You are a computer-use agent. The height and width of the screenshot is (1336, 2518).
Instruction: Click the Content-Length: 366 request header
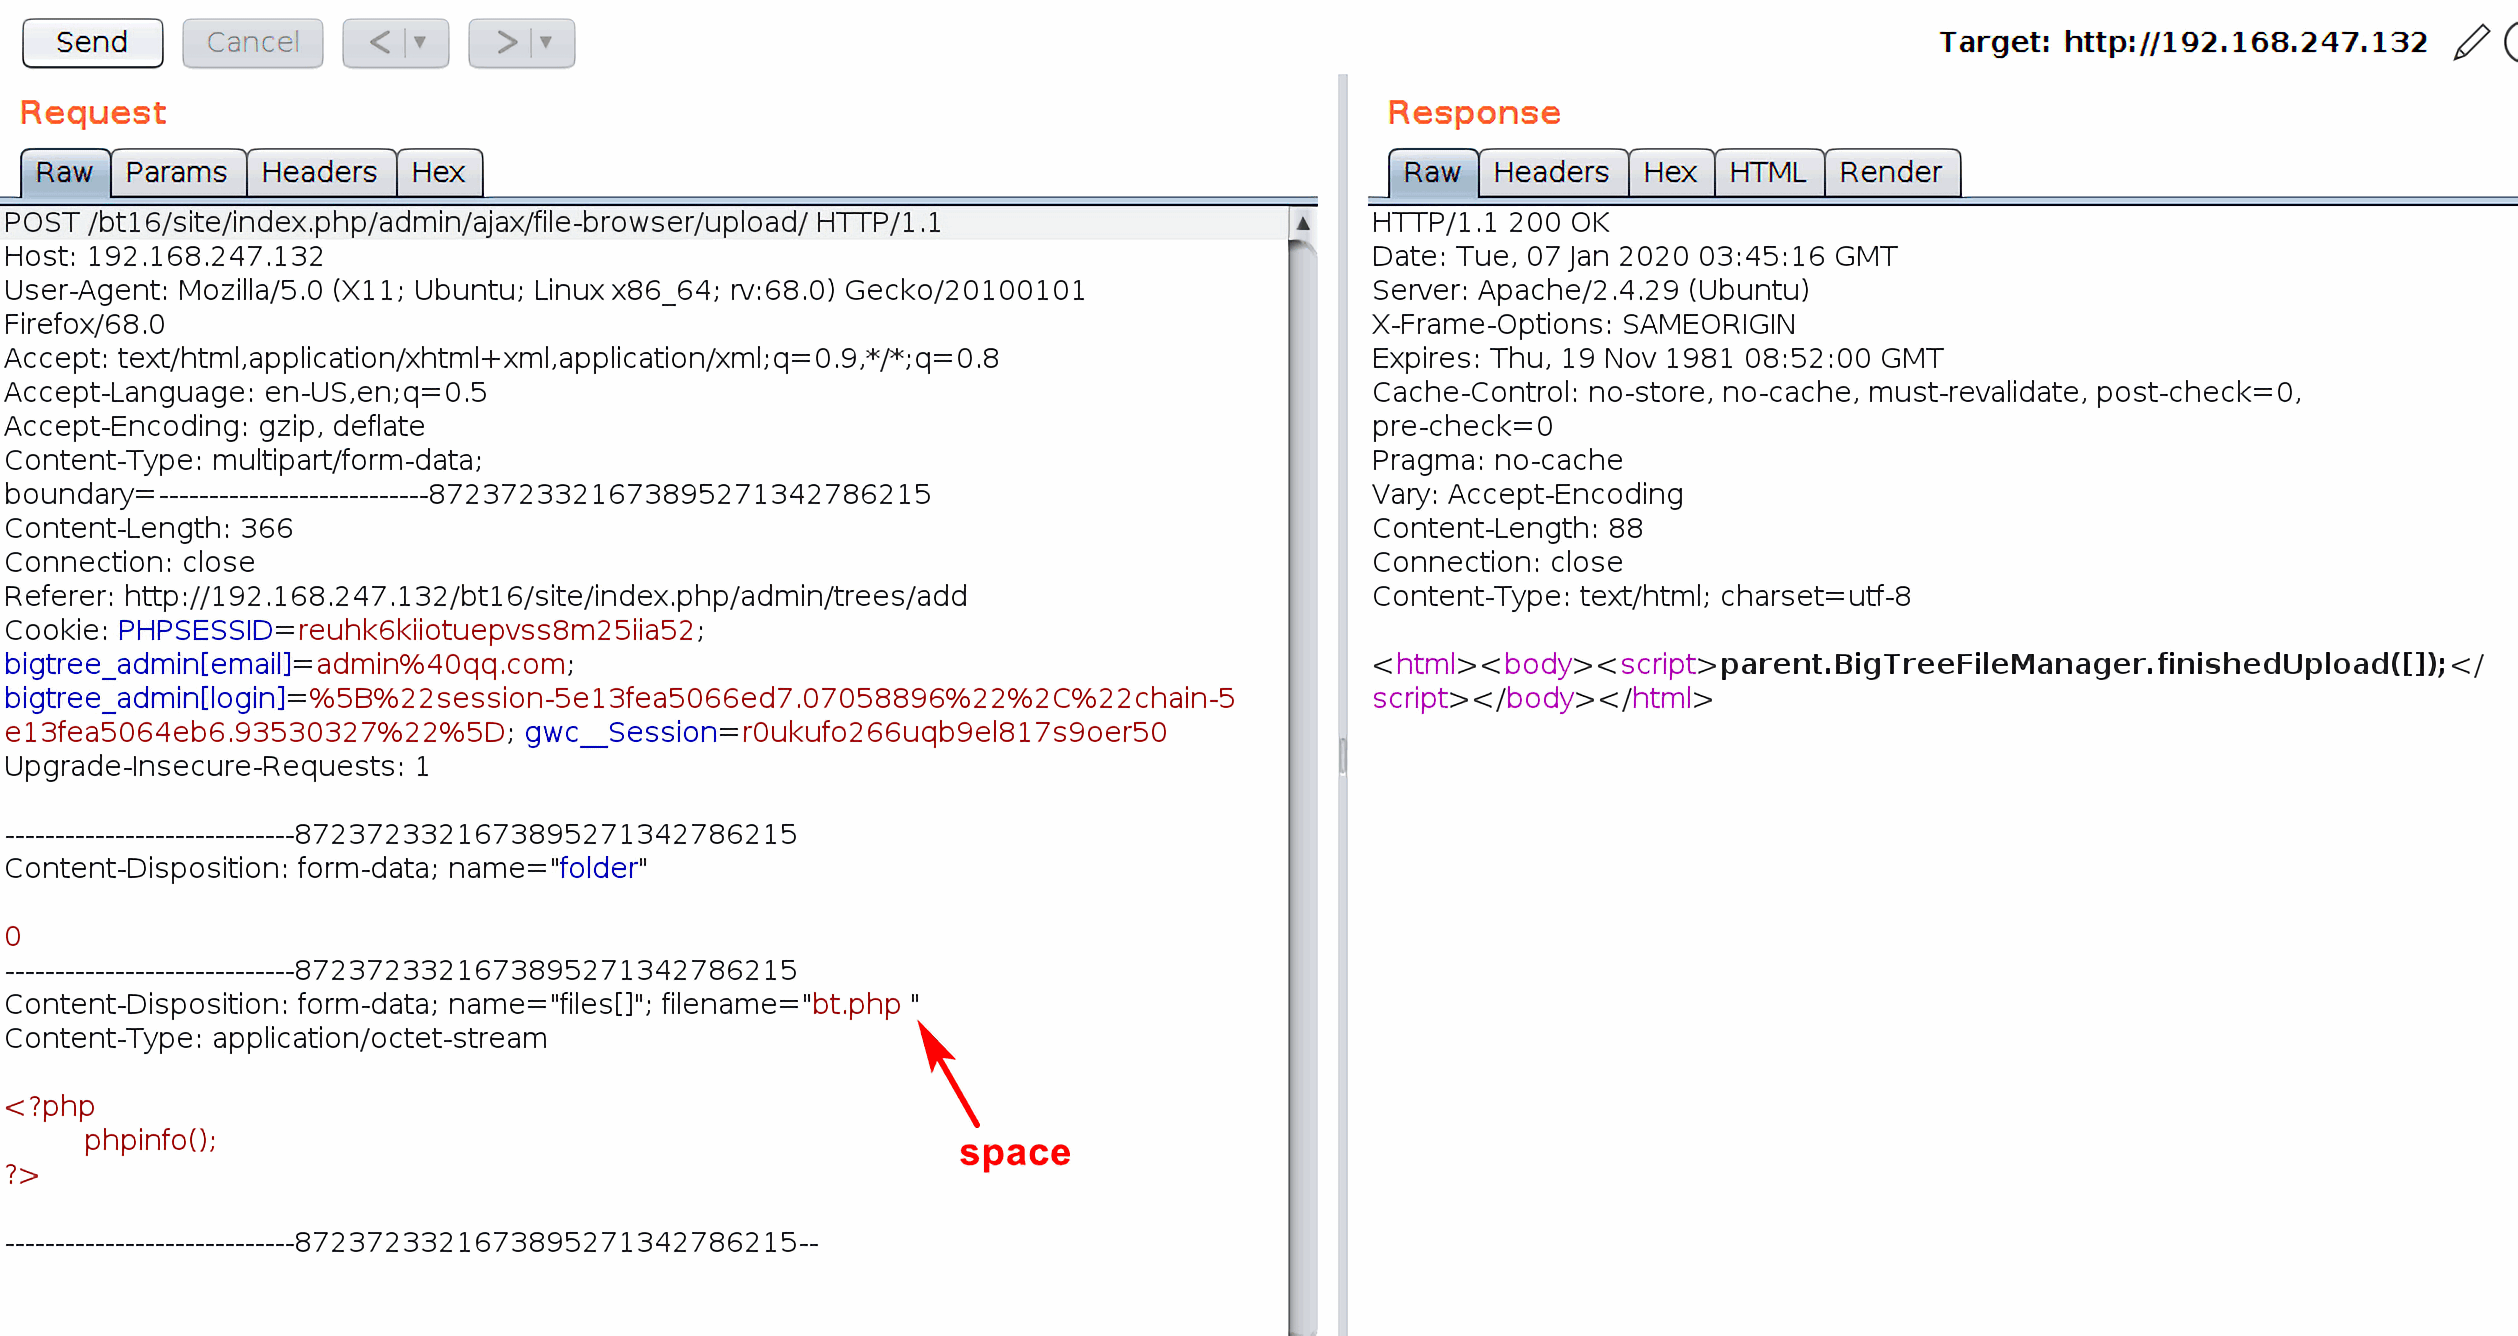(149, 528)
